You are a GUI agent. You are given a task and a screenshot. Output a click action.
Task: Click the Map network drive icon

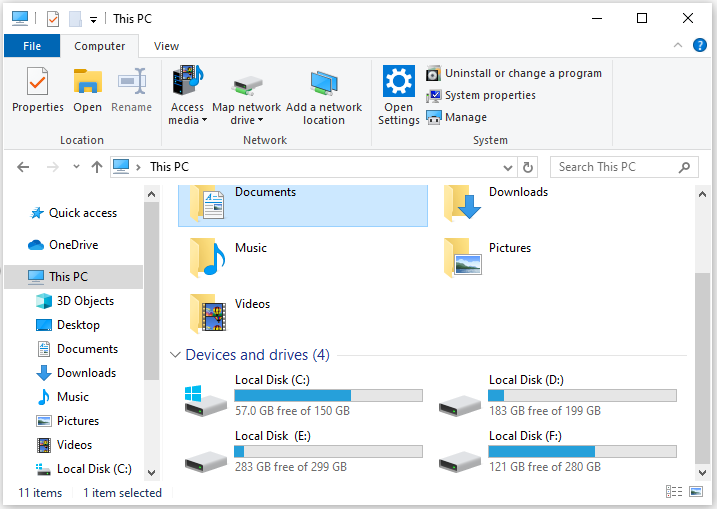click(x=246, y=86)
